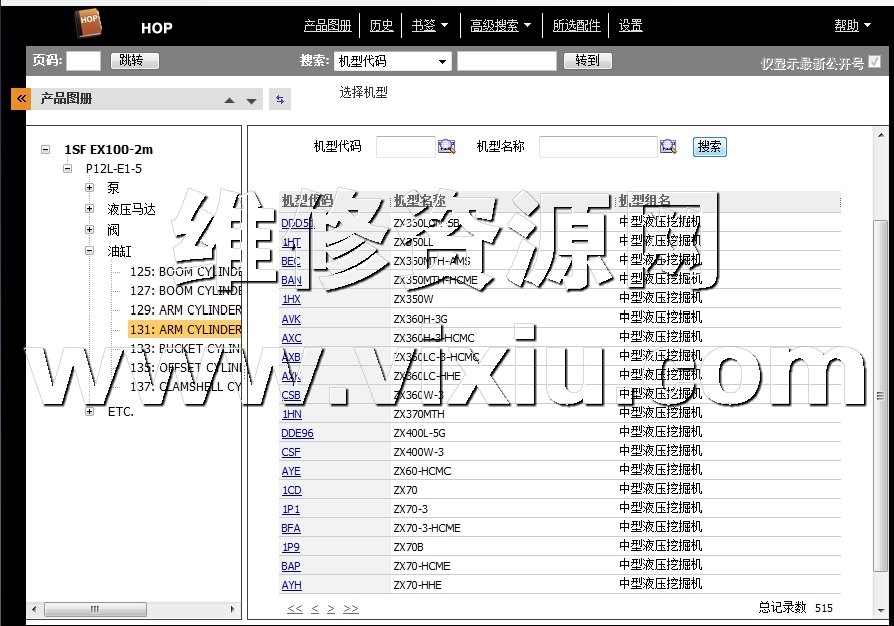Toggle 仅显示最新公开号 checkbox
Viewport: 894px width, 626px height.
click(x=875, y=62)
